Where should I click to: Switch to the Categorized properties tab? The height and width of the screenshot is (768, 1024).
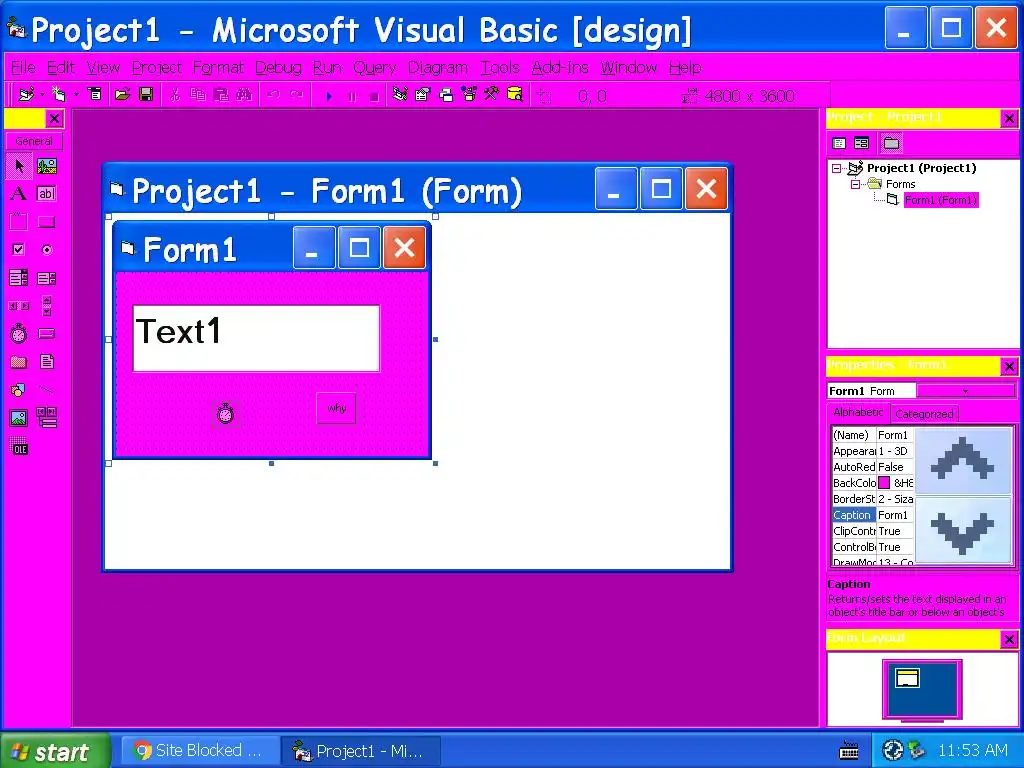pos(924,414)
